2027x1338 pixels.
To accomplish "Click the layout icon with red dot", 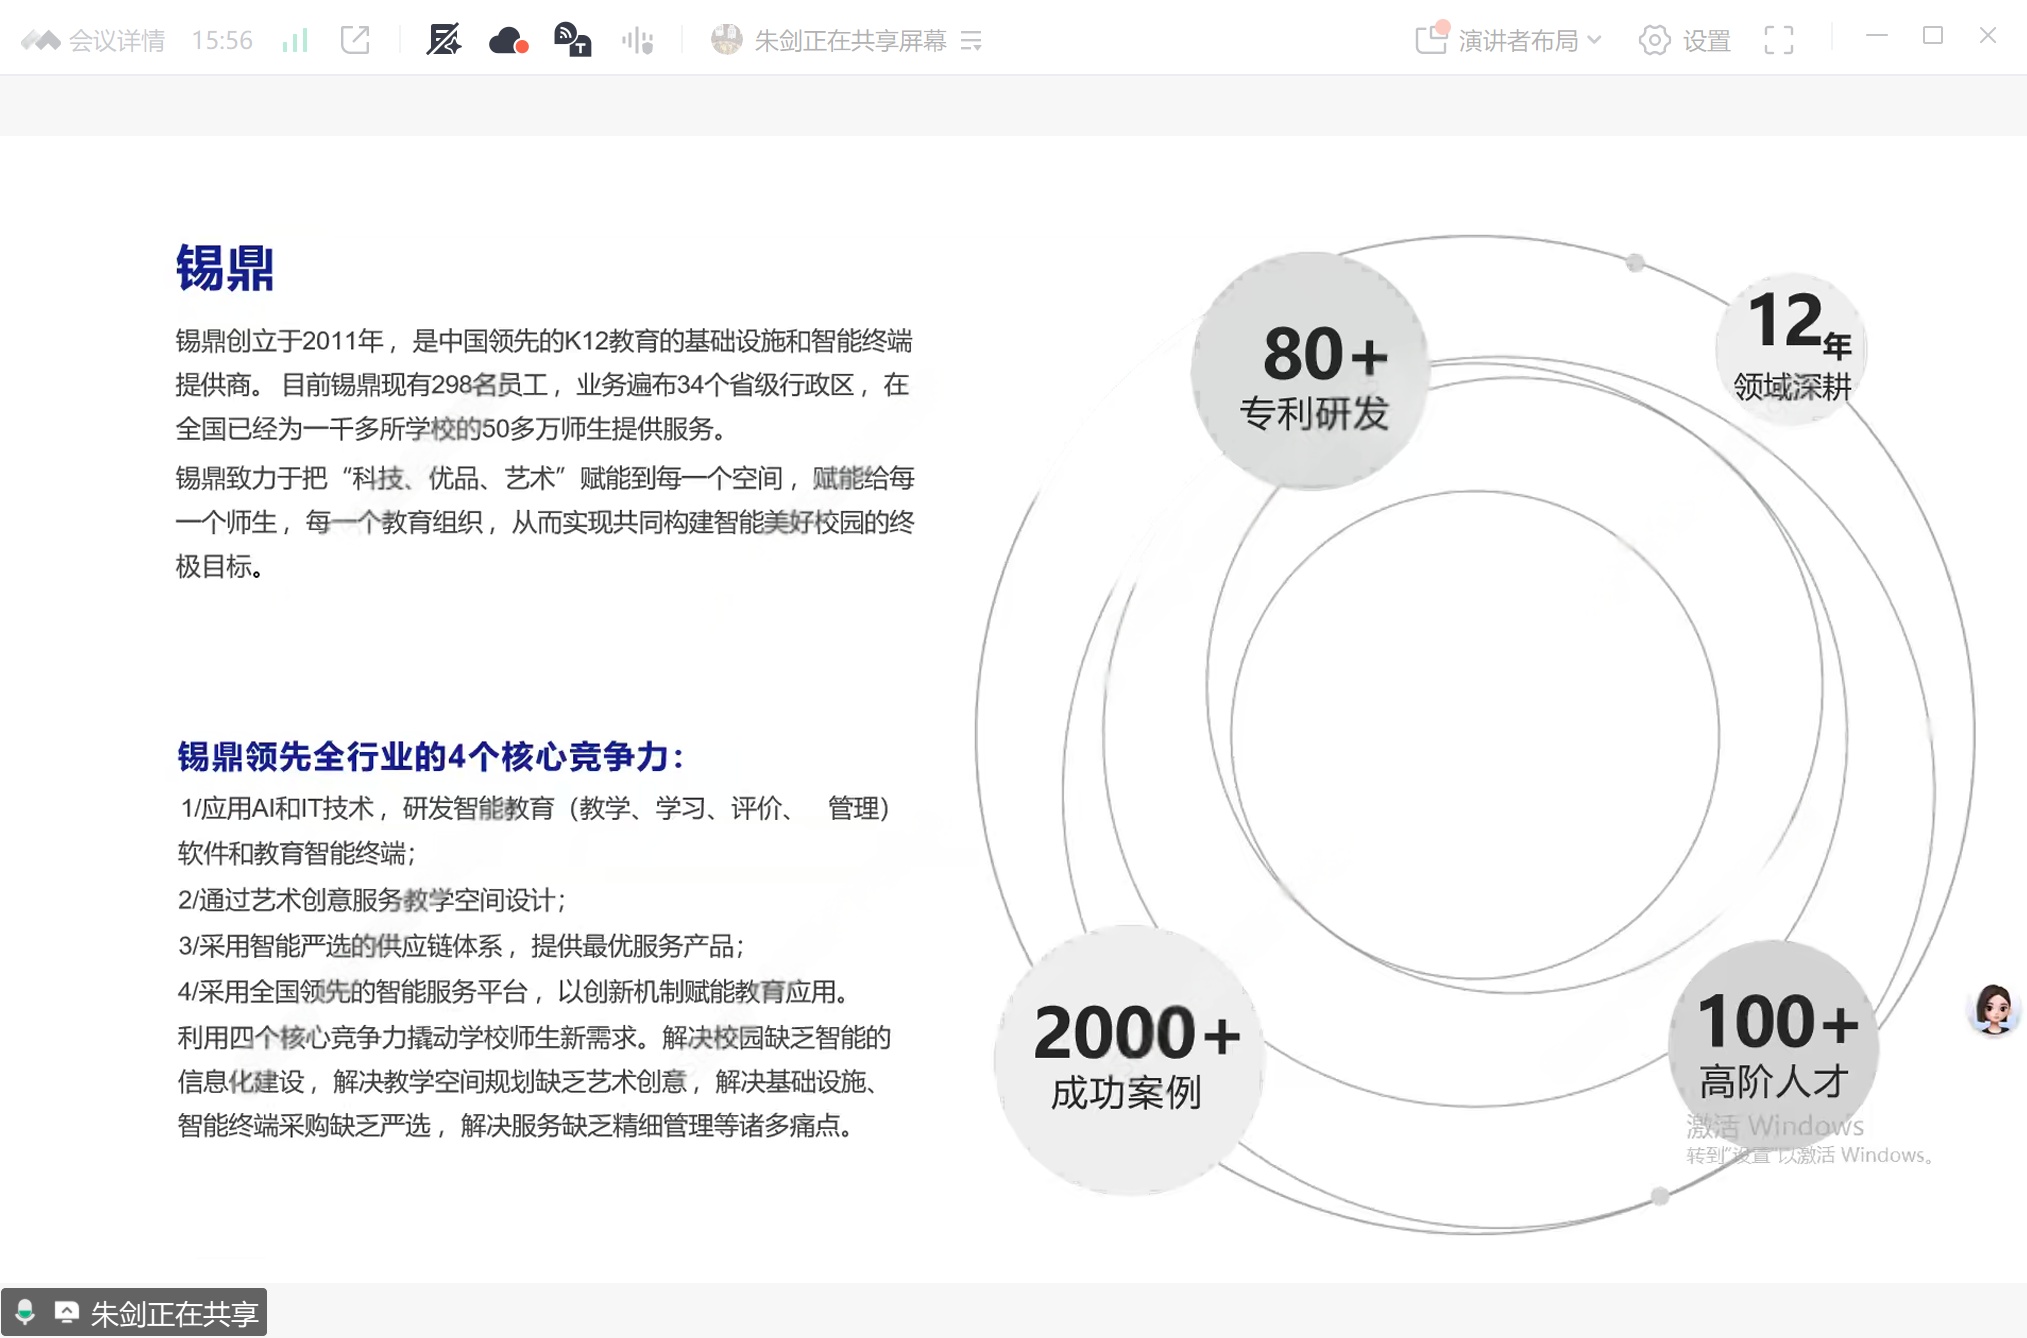I will (1431, 38).
